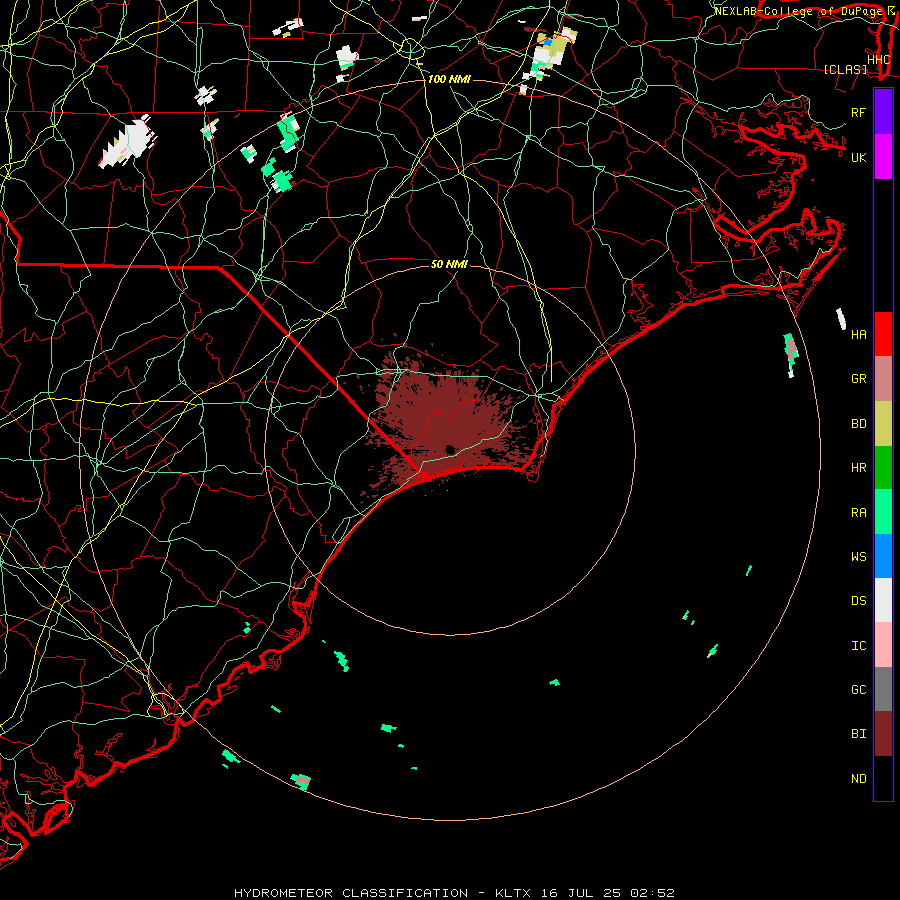Click the [CLAS] unit label

coord(845,70)
